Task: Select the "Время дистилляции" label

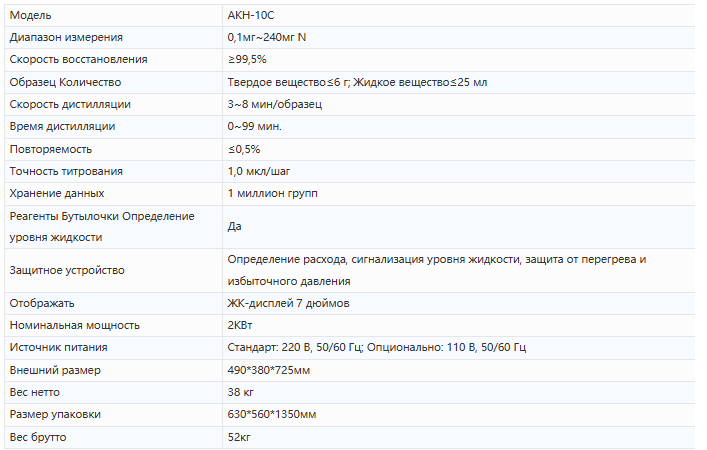Action: pos(62,126)
